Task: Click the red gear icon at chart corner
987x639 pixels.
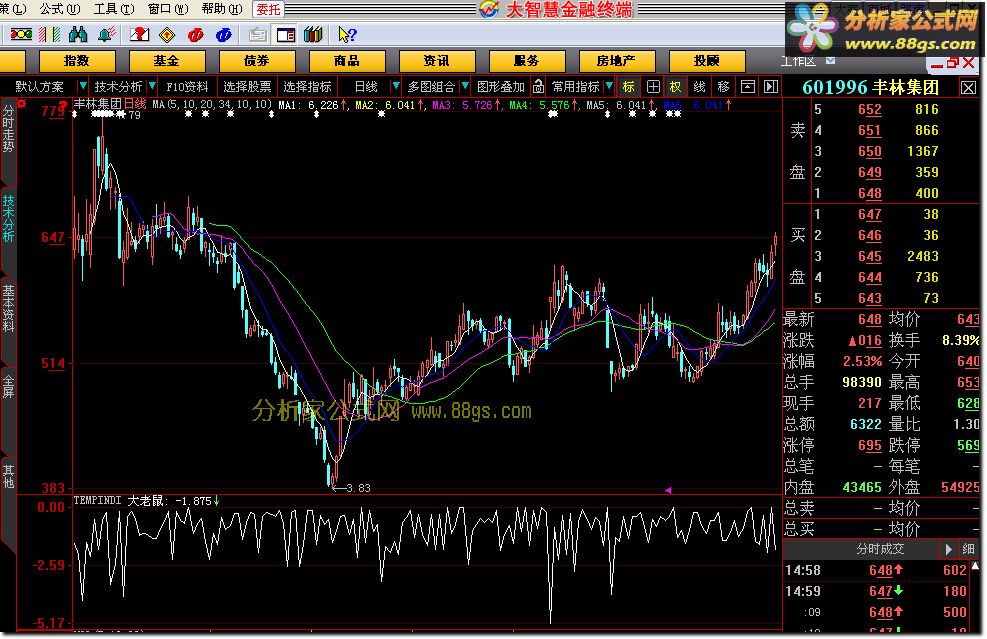Action: [22, 104]
